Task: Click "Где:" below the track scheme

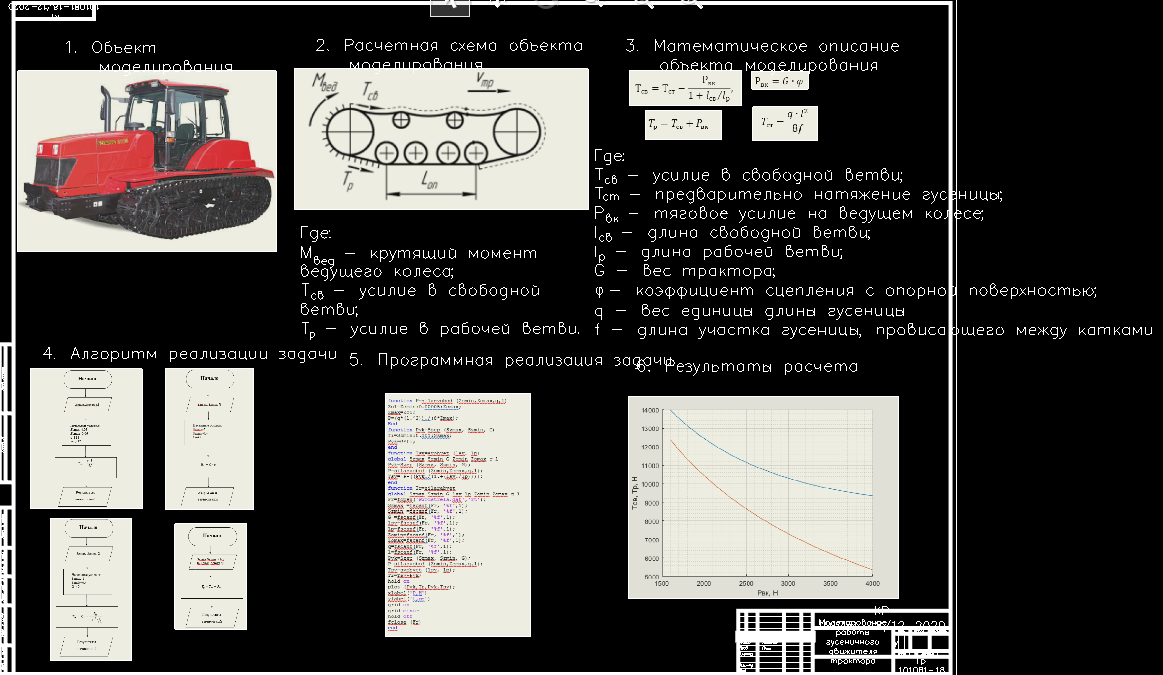Action: pyautogui.click(x=315, y=234)
